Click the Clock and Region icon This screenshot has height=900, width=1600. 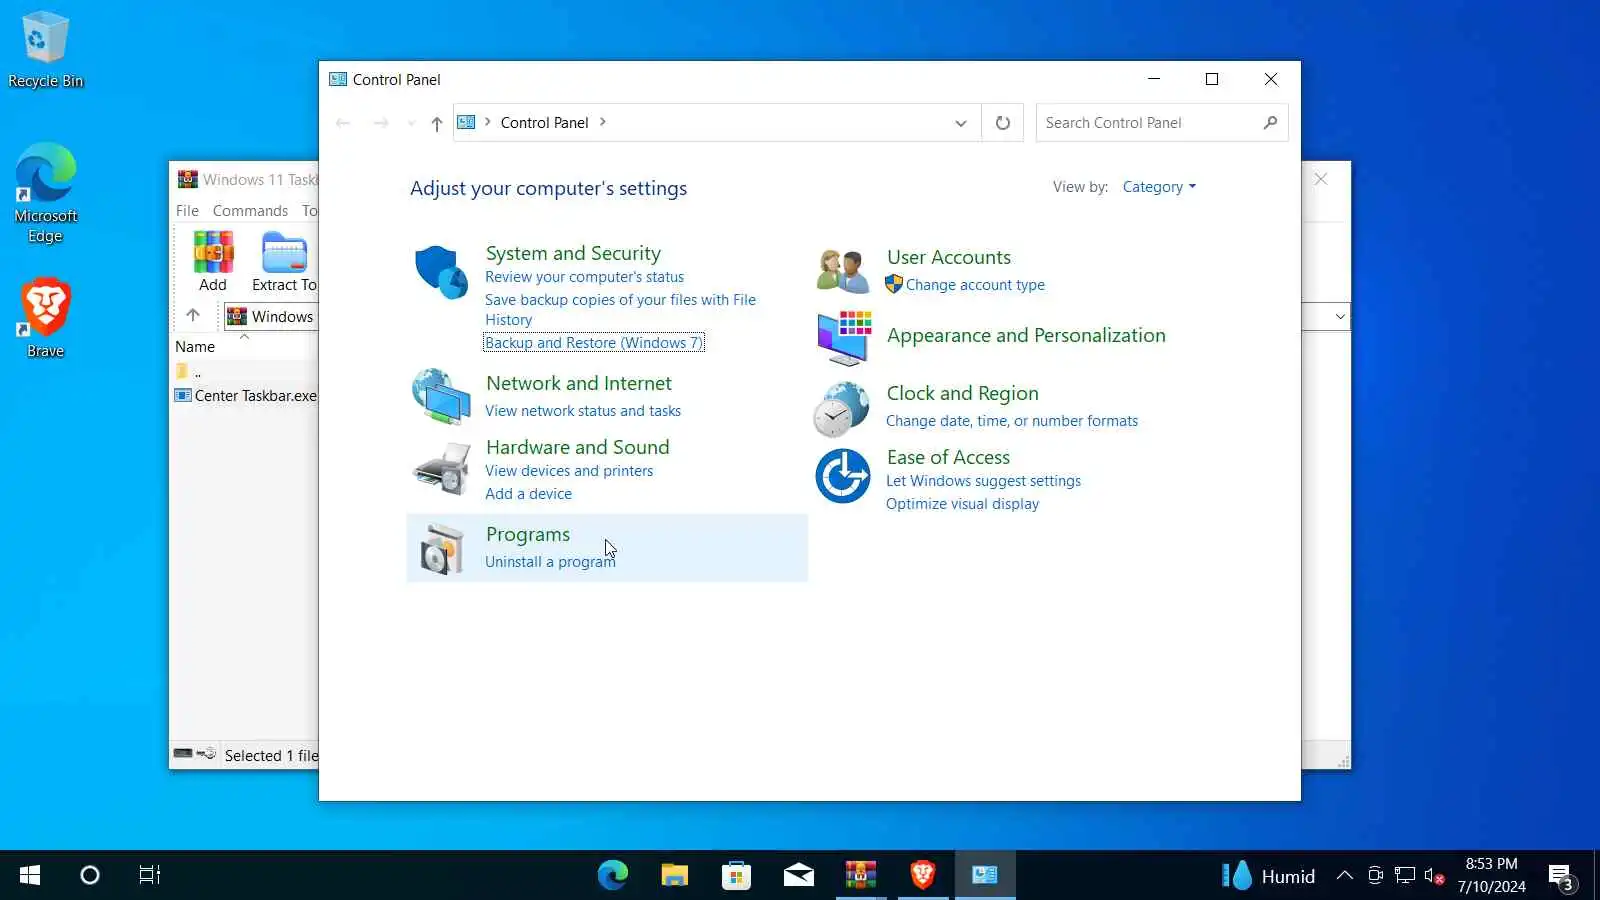click(x=842, y=409)
